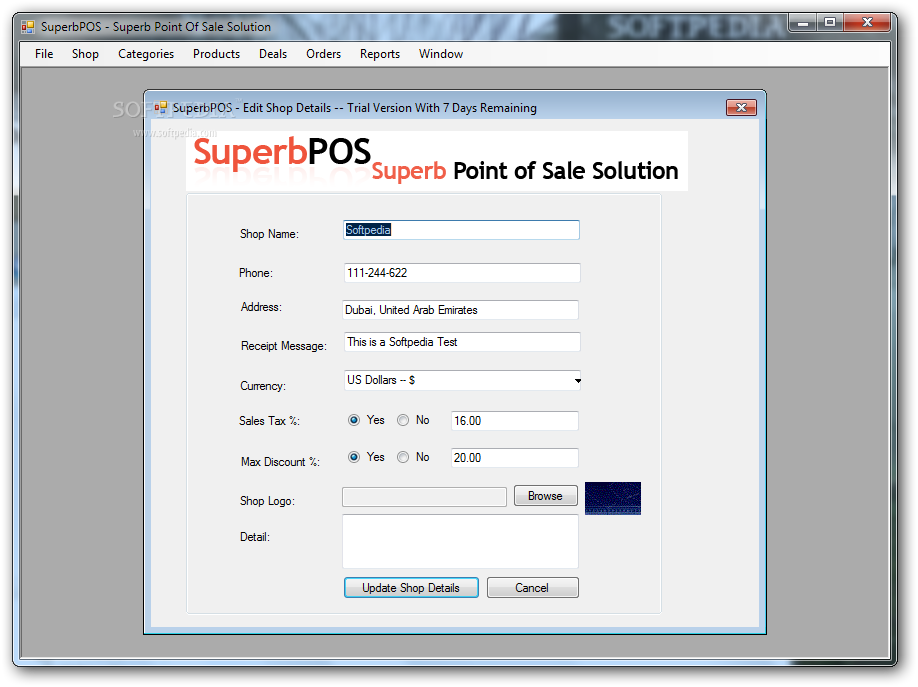
Task: Click the Shop Logo path field
Action: click(424, 497)
